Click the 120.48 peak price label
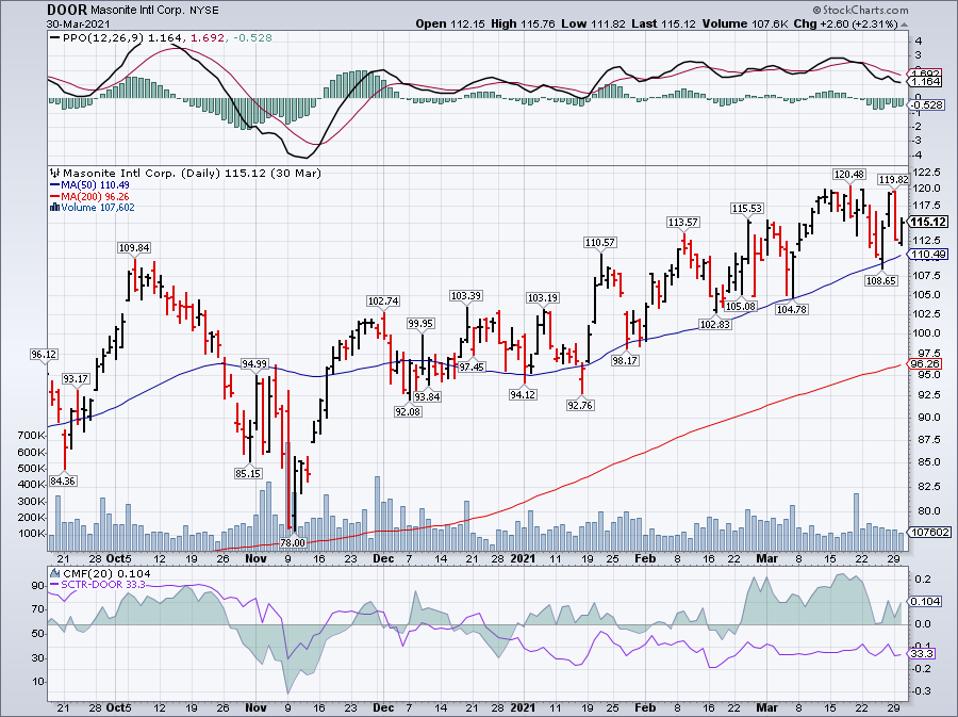 (849, 175)
